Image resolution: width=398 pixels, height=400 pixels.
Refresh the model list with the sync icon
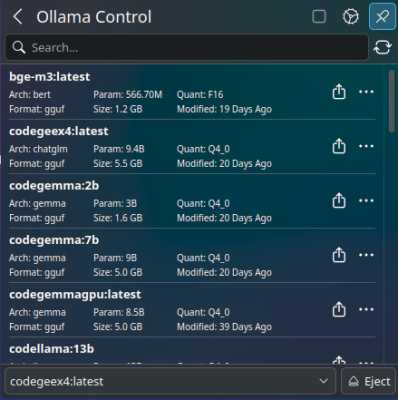pos(382,47)
